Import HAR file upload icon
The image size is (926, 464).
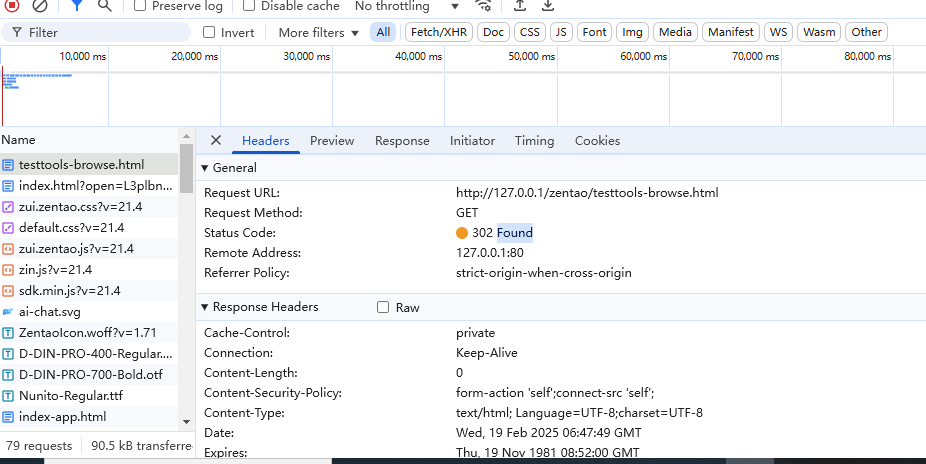(x=520, y=6)
